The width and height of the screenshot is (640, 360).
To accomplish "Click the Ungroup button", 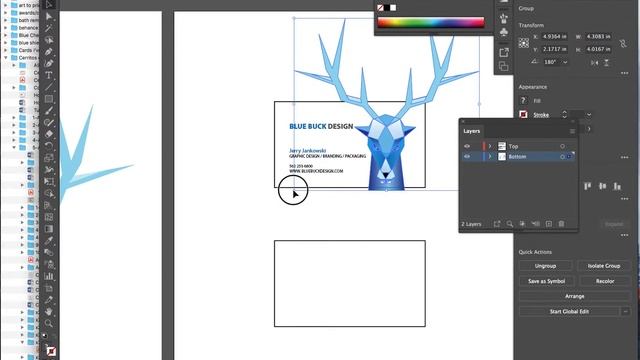I will [545, 266].
